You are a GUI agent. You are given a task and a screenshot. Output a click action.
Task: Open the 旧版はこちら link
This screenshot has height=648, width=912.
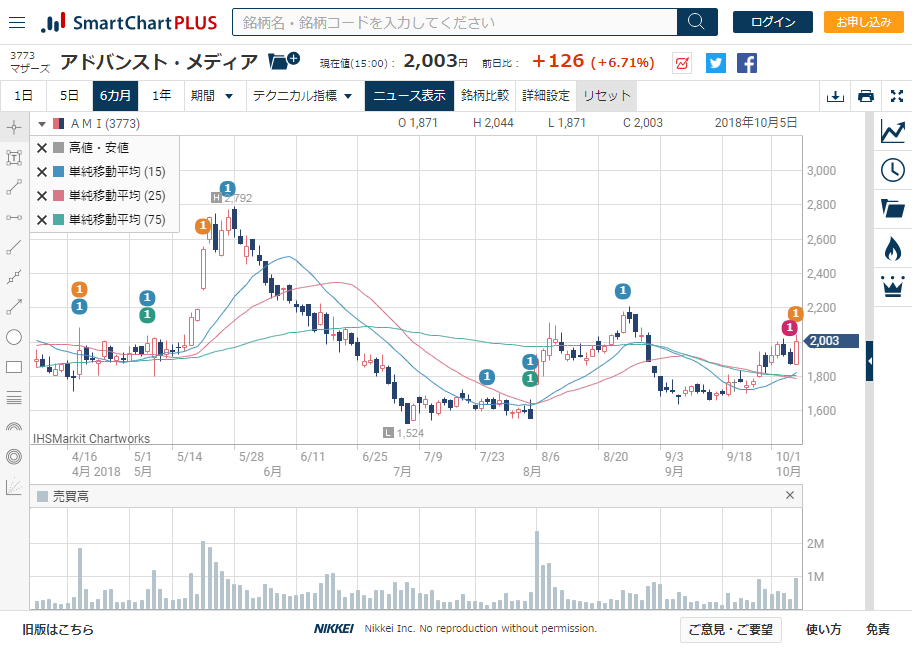[x=58, y=629]
